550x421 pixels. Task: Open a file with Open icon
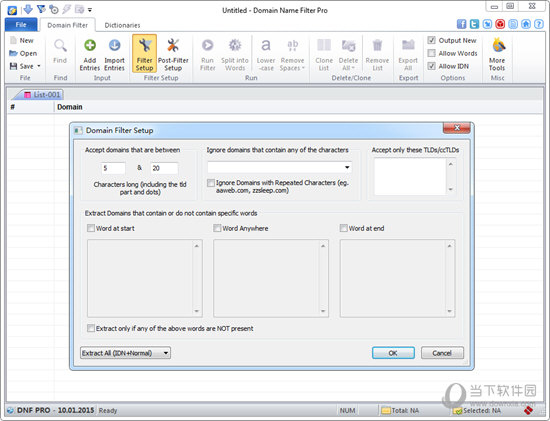(x=23, y=53)
